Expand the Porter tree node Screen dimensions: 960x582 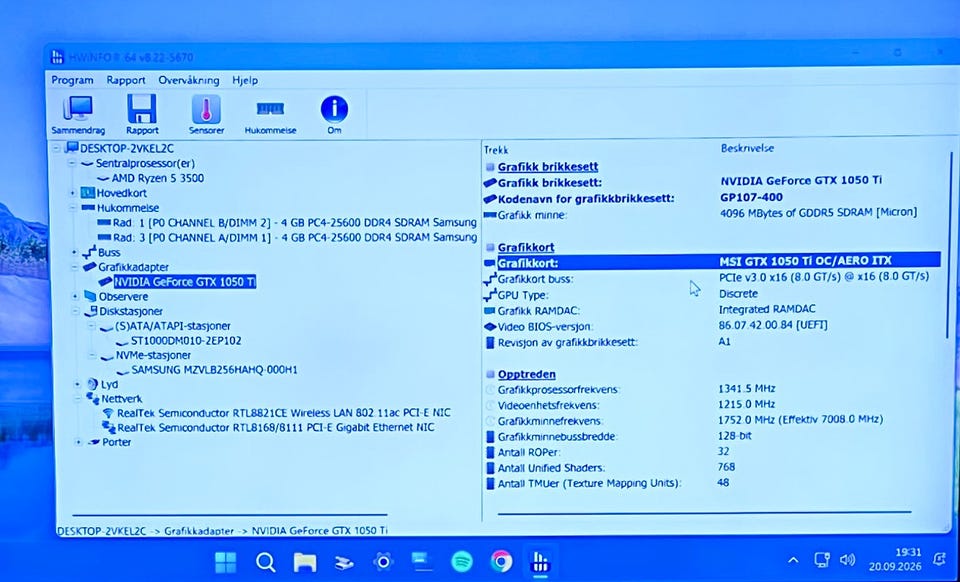[x=78, y=442]
